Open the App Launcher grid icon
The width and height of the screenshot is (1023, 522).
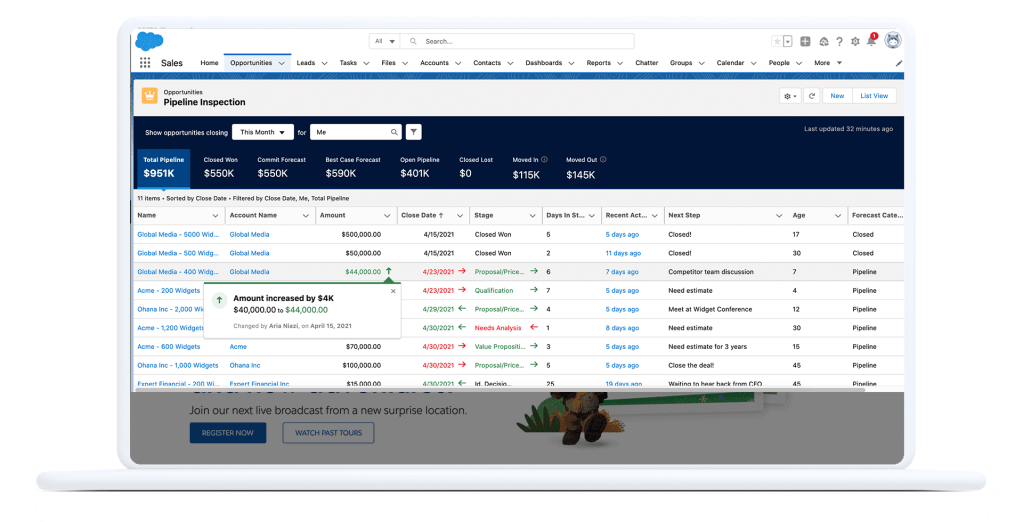click(x=145, y=63)
